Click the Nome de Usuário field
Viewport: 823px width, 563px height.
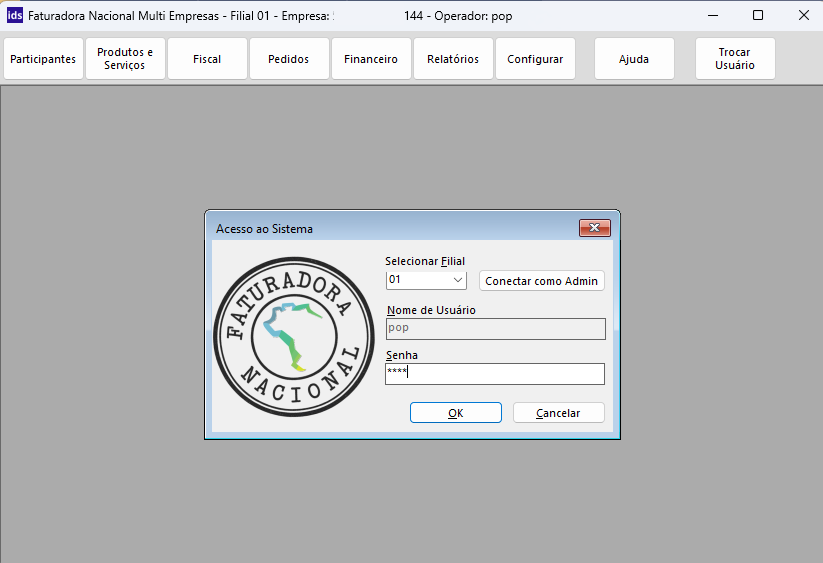(495, 328)
